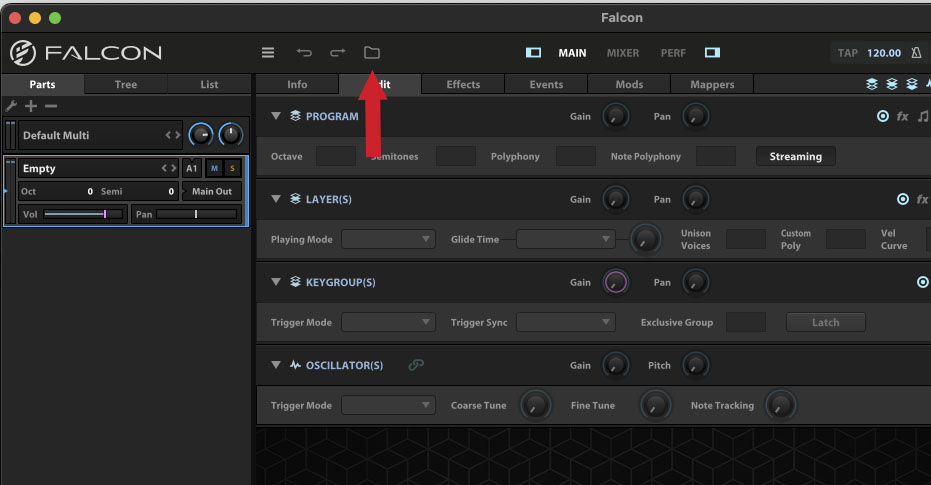
Task: Click the 120.00 tempo field
Action: point(884,53)
